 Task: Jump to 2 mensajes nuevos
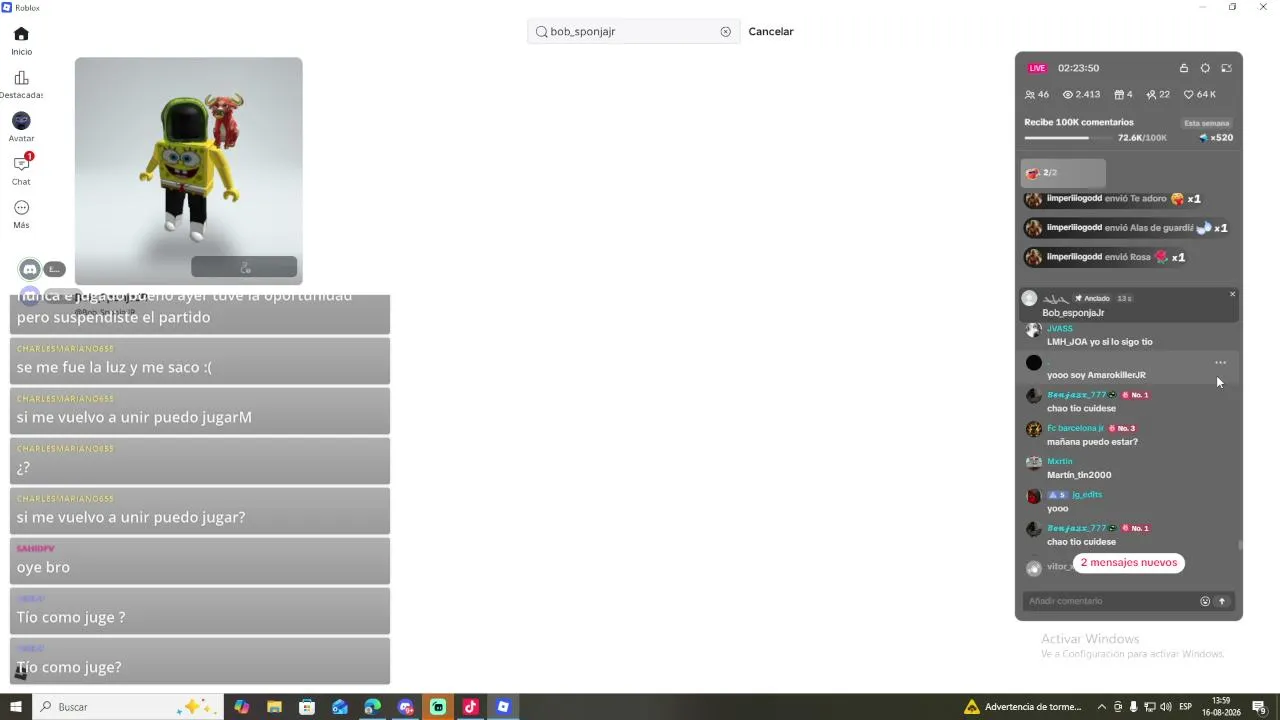tap(1129, 563)
